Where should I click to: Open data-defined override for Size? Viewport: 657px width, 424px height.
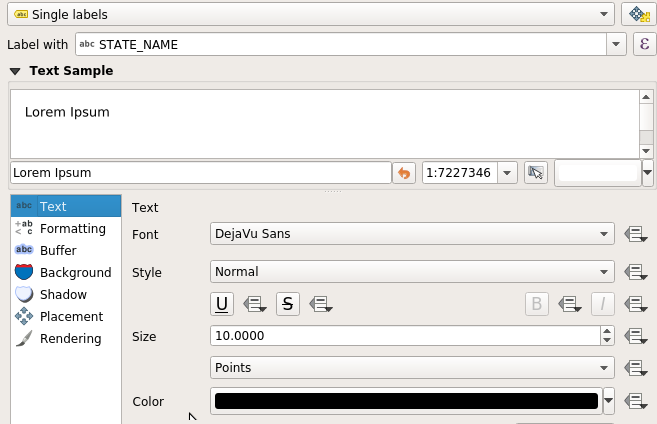tap(635, 336)
